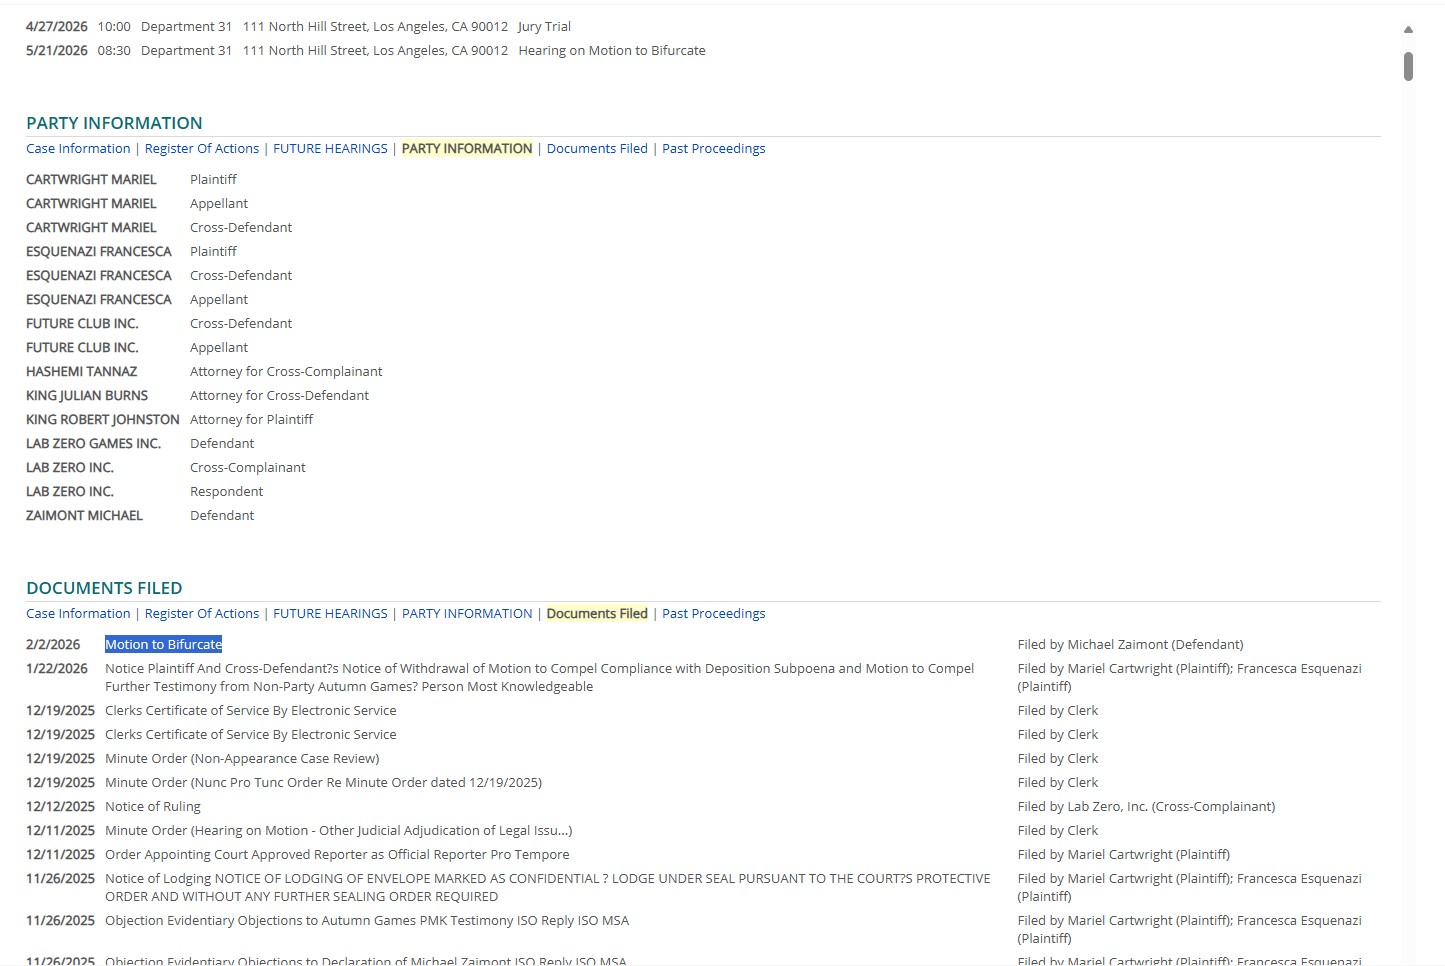
Task: Click ESQUENAZI FRANCESCA in the Plaintiff row
Action: [99, 252]
